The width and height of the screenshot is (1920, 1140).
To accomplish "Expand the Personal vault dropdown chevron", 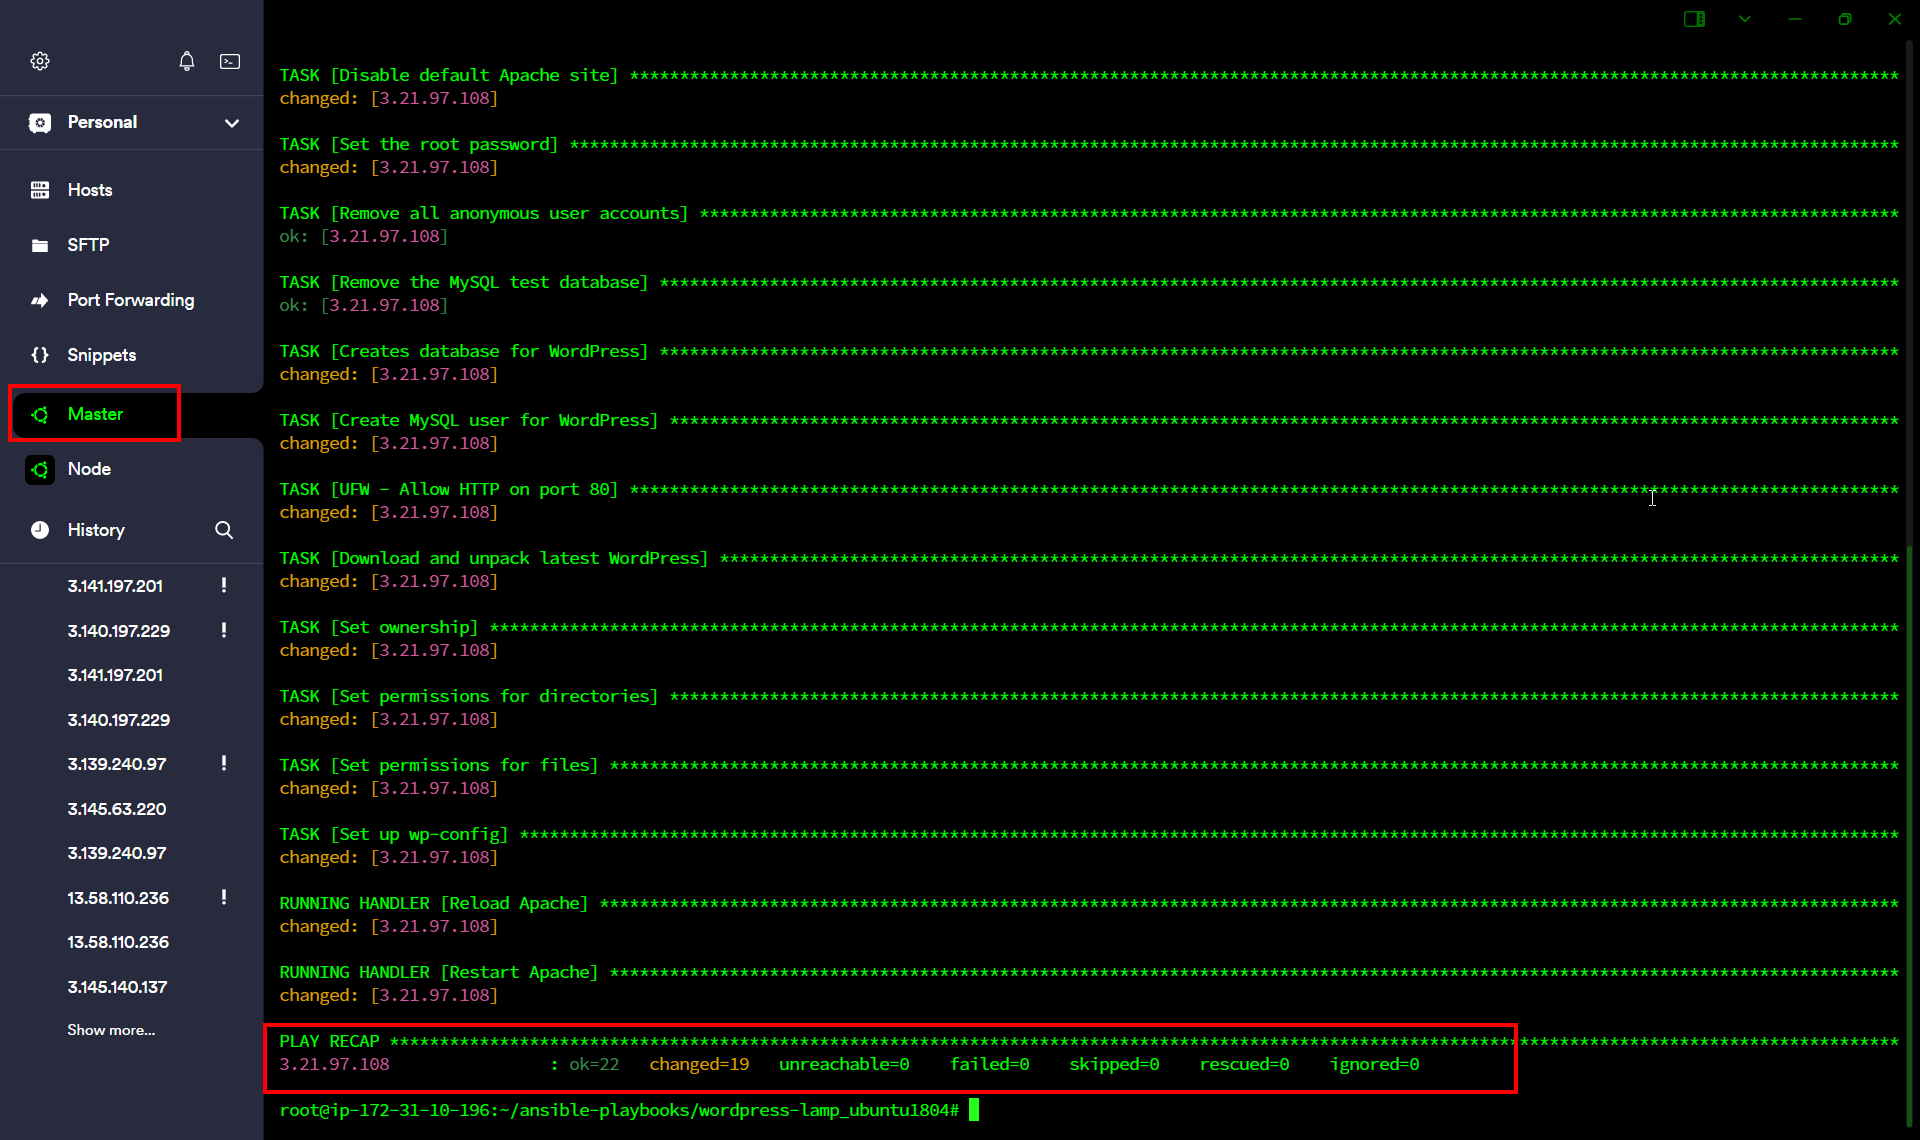I will (232, 123).
